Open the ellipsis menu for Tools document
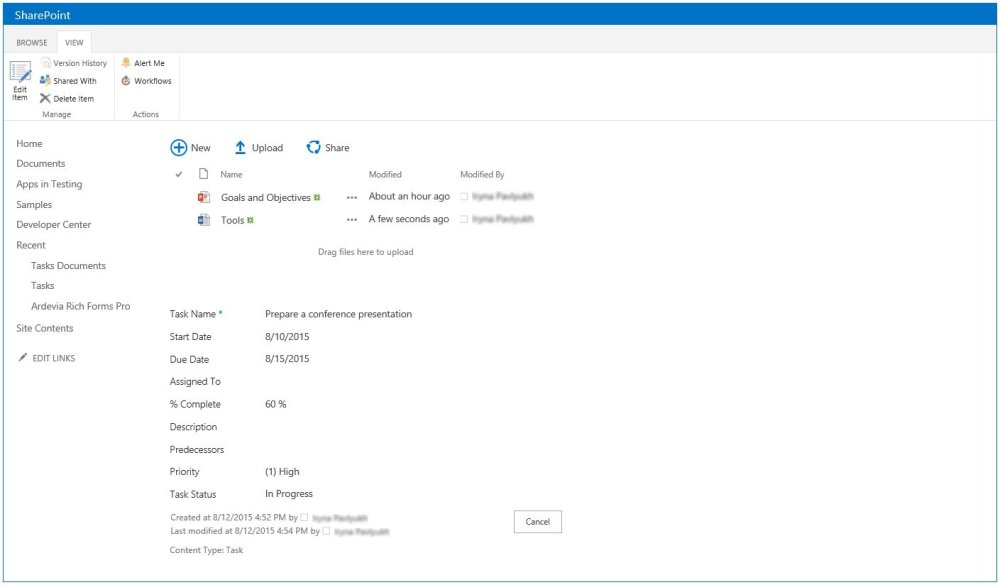Image resolution: width=1000 pixels, height=585 pixels. [352, 220]
